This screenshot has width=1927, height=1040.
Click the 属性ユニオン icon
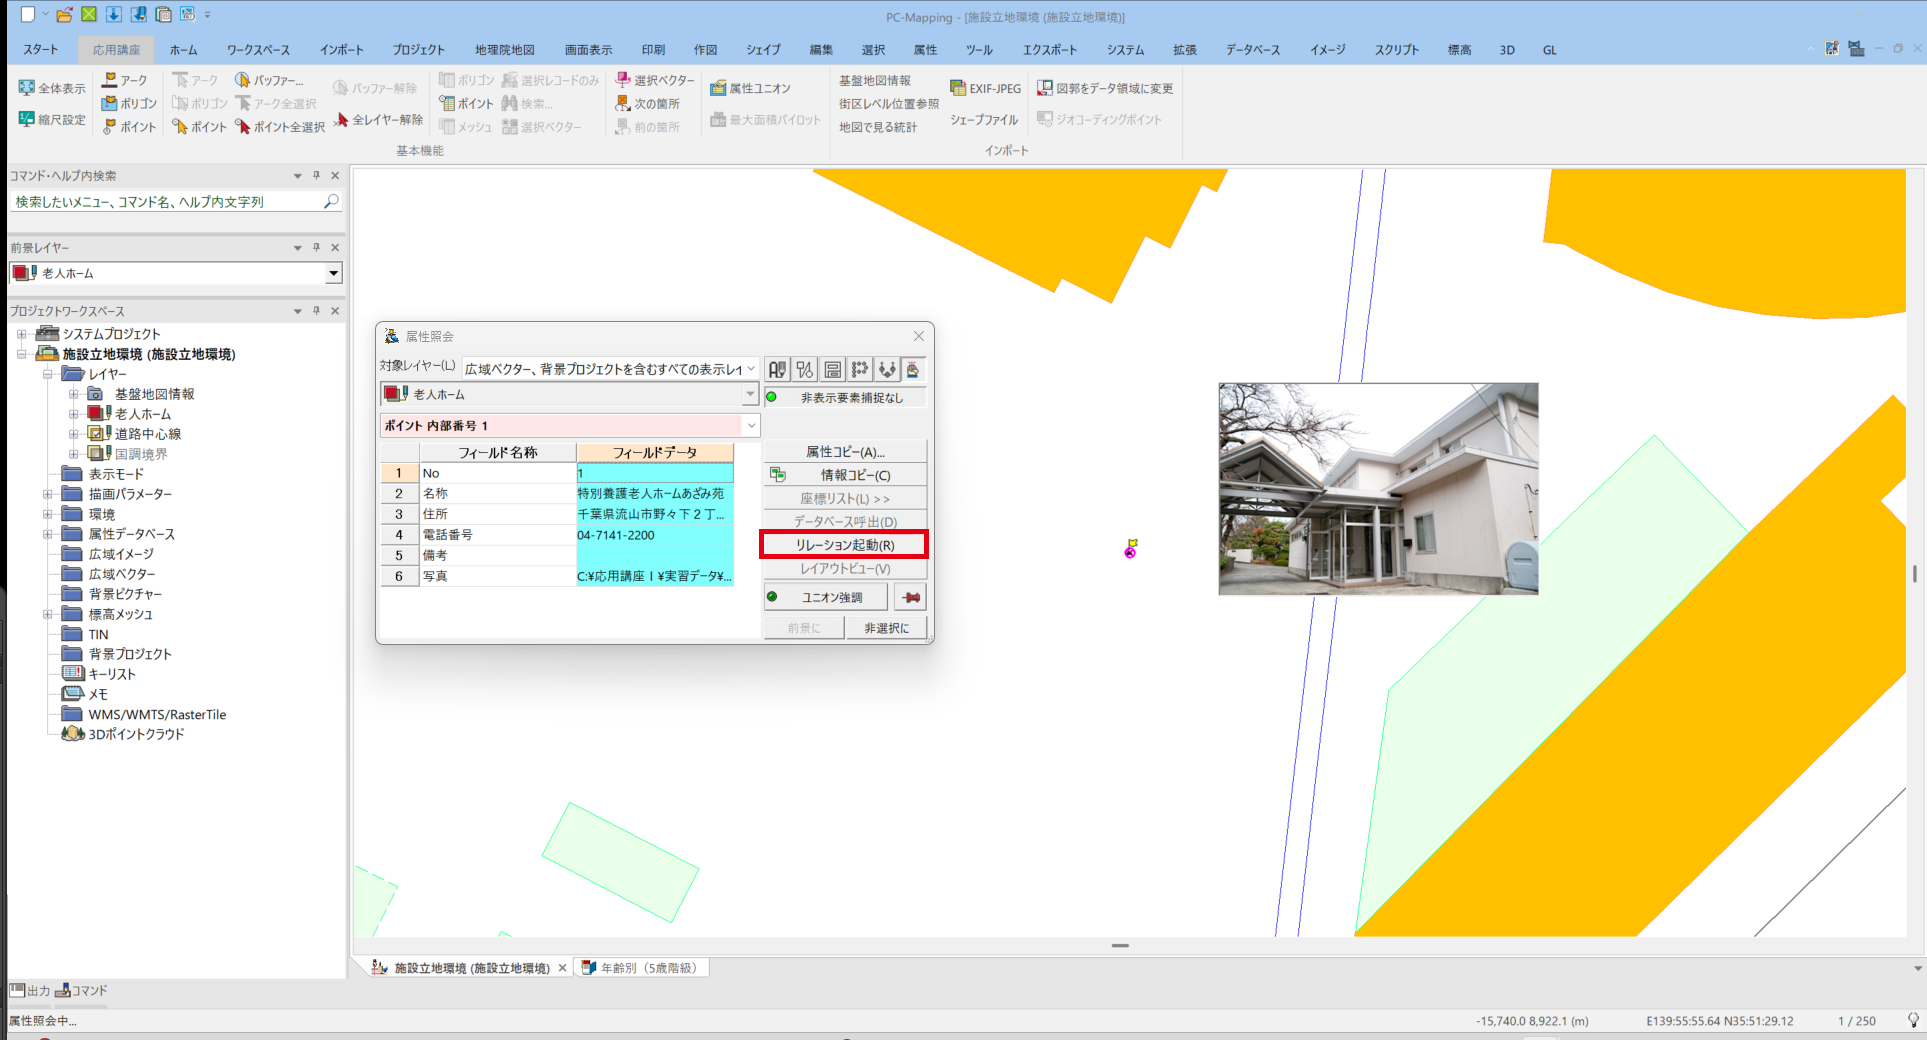(718, 88)
